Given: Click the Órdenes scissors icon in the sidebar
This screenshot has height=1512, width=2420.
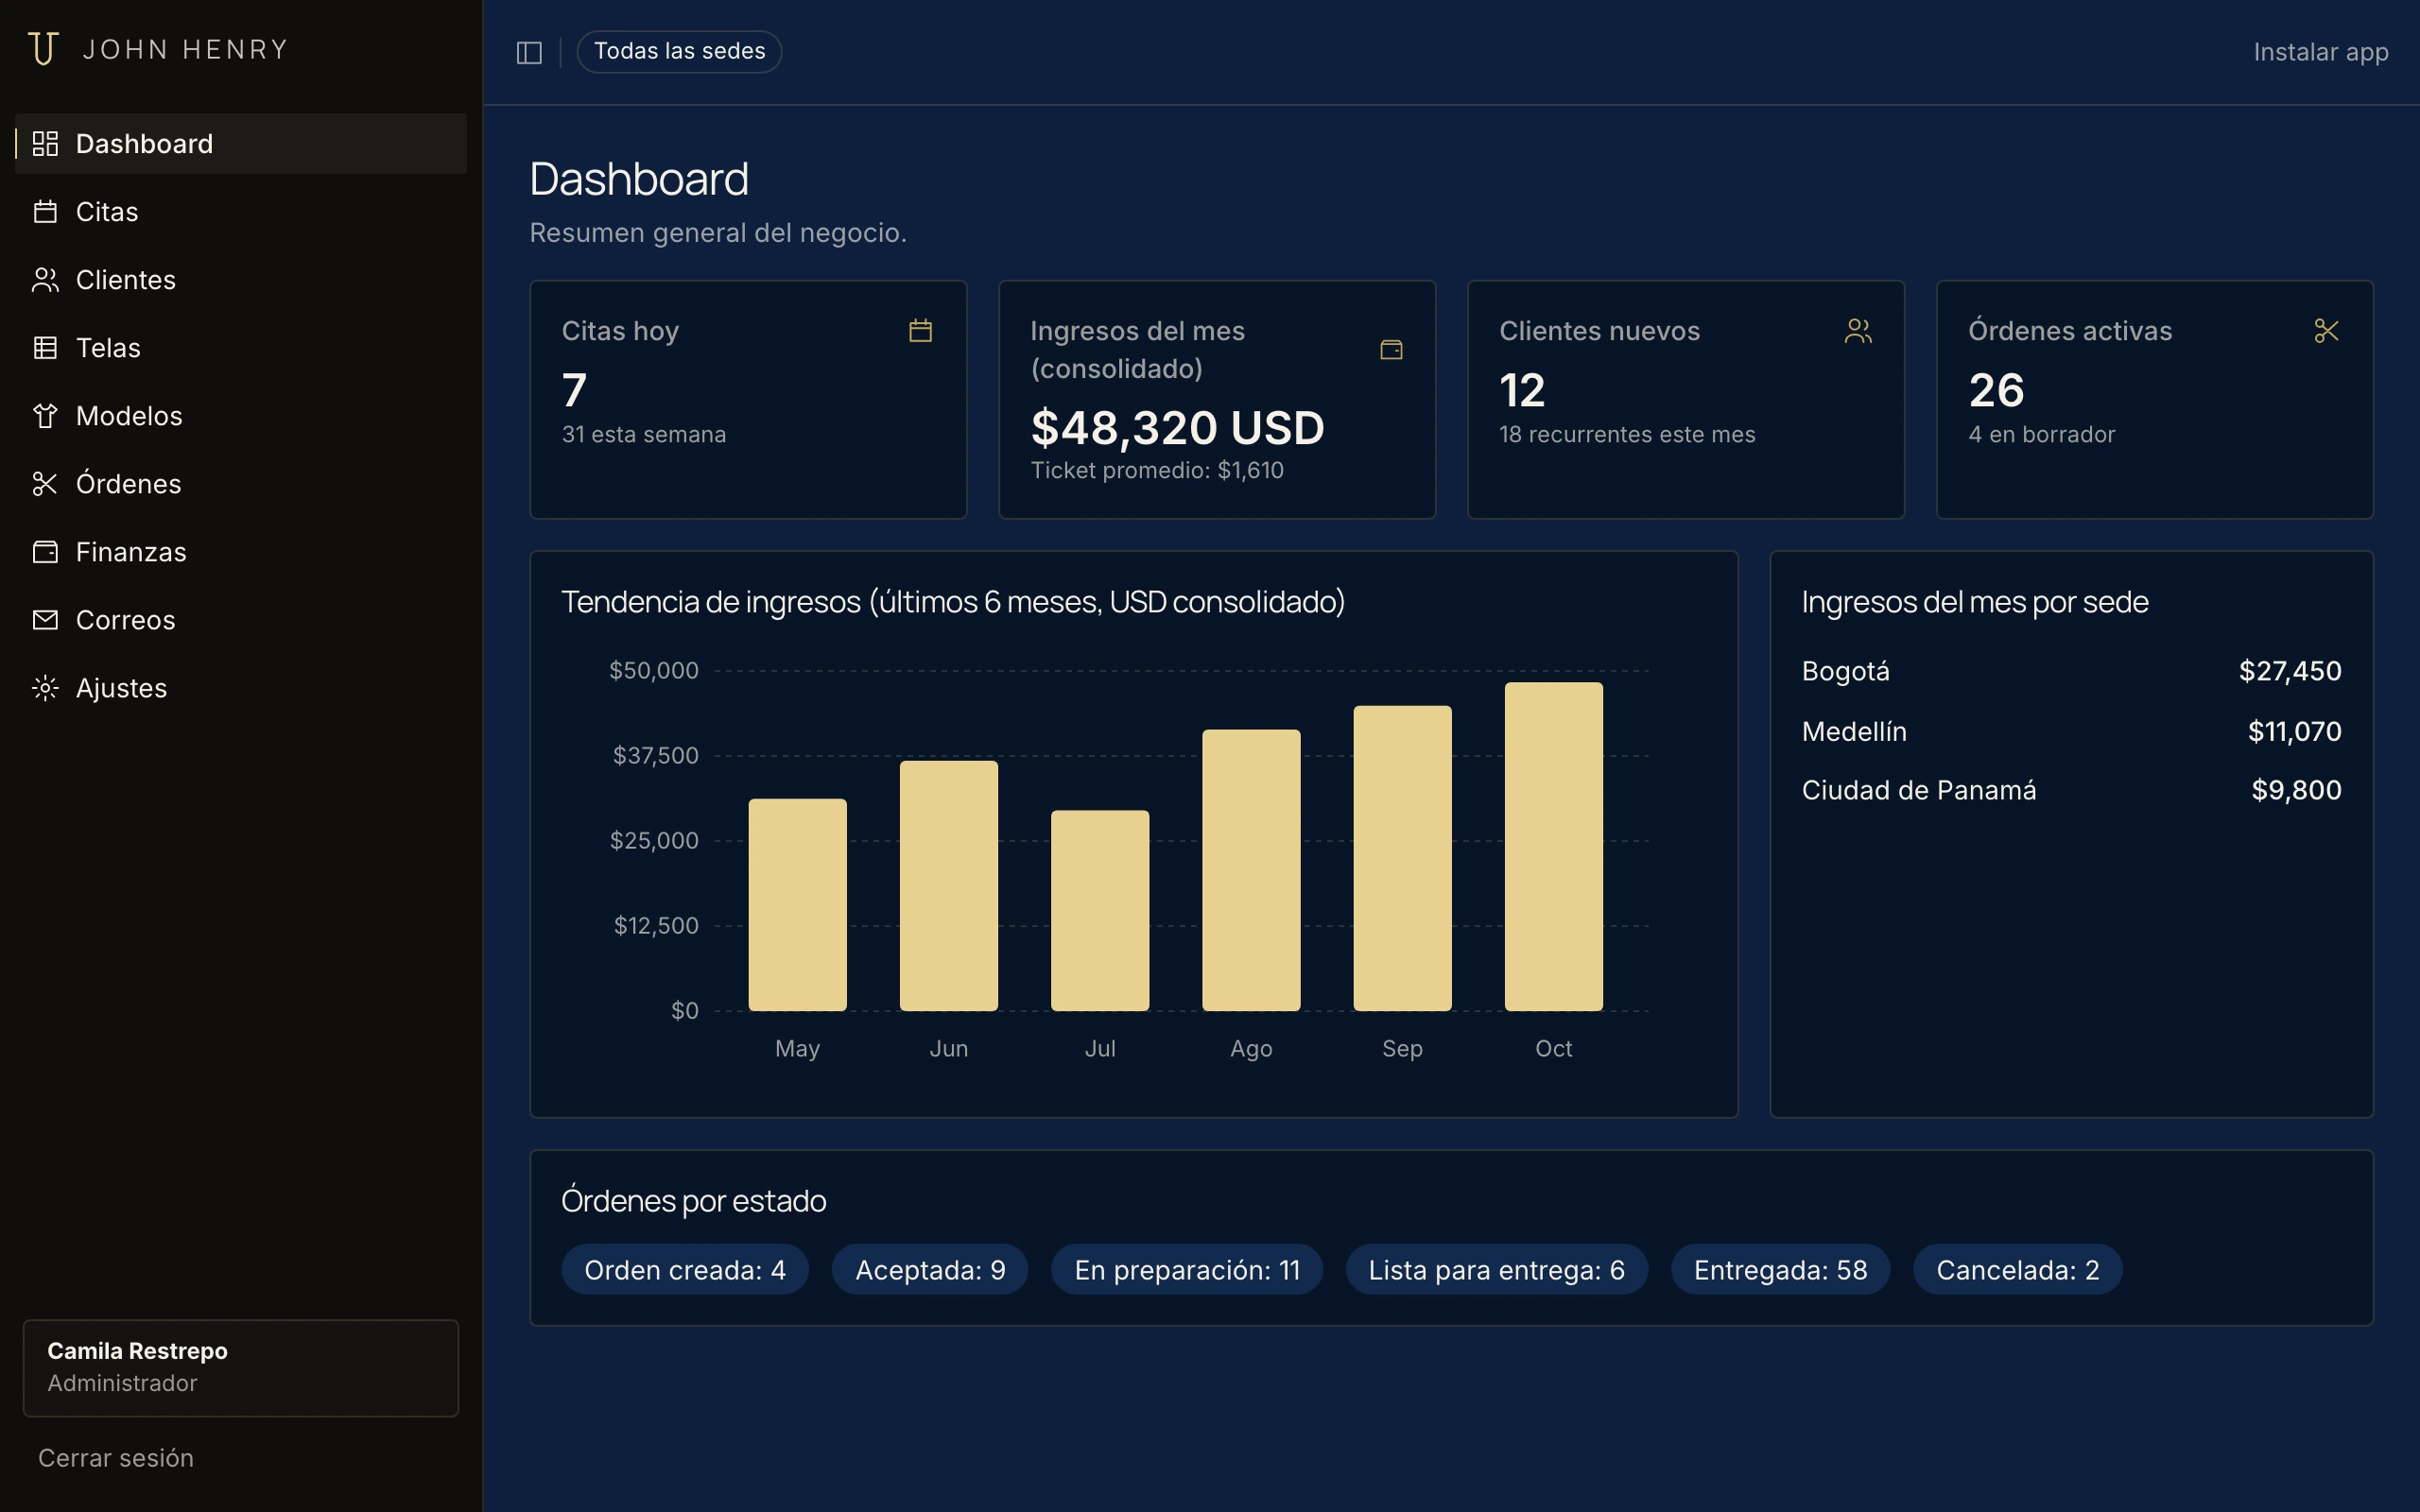Looking at the screenshot, I should tap(45, 484).
